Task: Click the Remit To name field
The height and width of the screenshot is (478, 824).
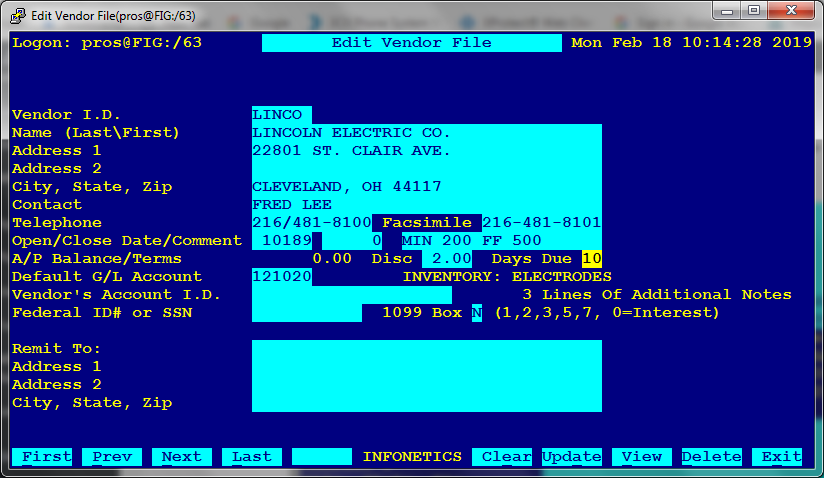Action: (427, 349)
